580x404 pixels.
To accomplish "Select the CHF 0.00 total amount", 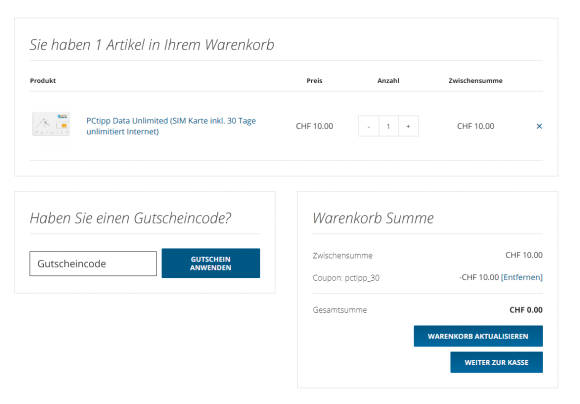I will 526,310.
